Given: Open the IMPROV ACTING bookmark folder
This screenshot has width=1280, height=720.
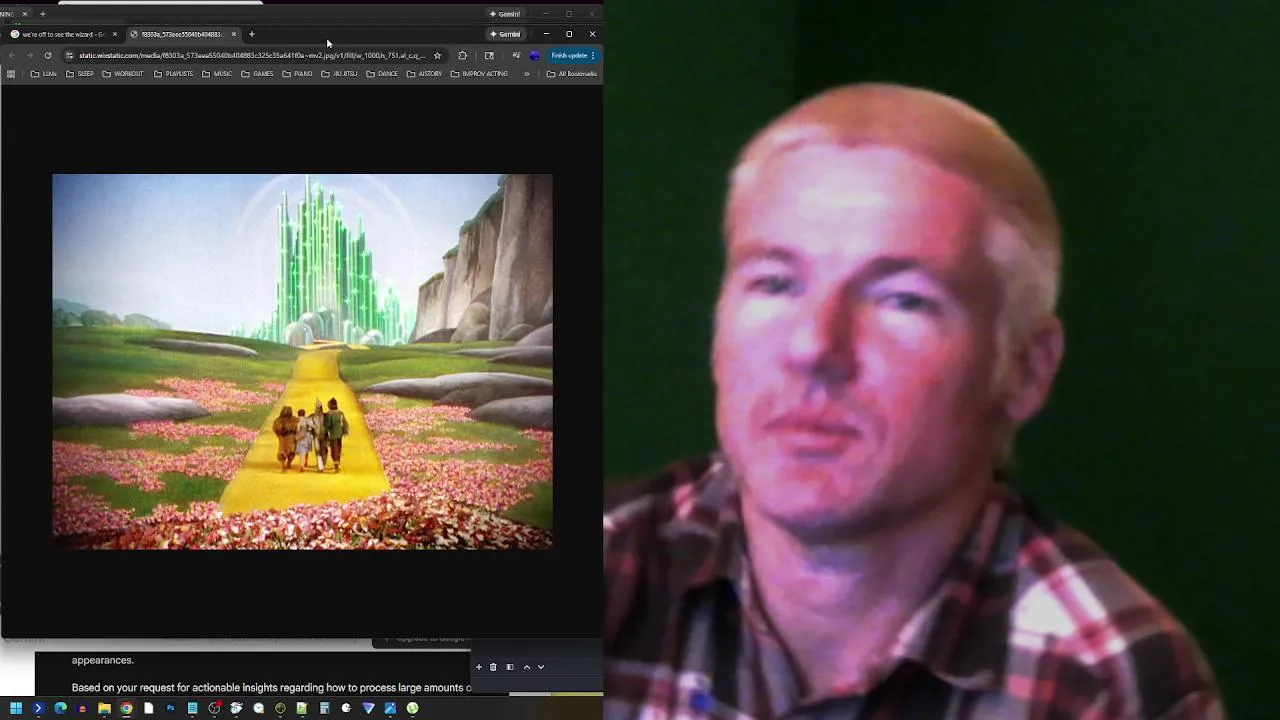Looking at the screenshot, I should [x=480, y=74].
